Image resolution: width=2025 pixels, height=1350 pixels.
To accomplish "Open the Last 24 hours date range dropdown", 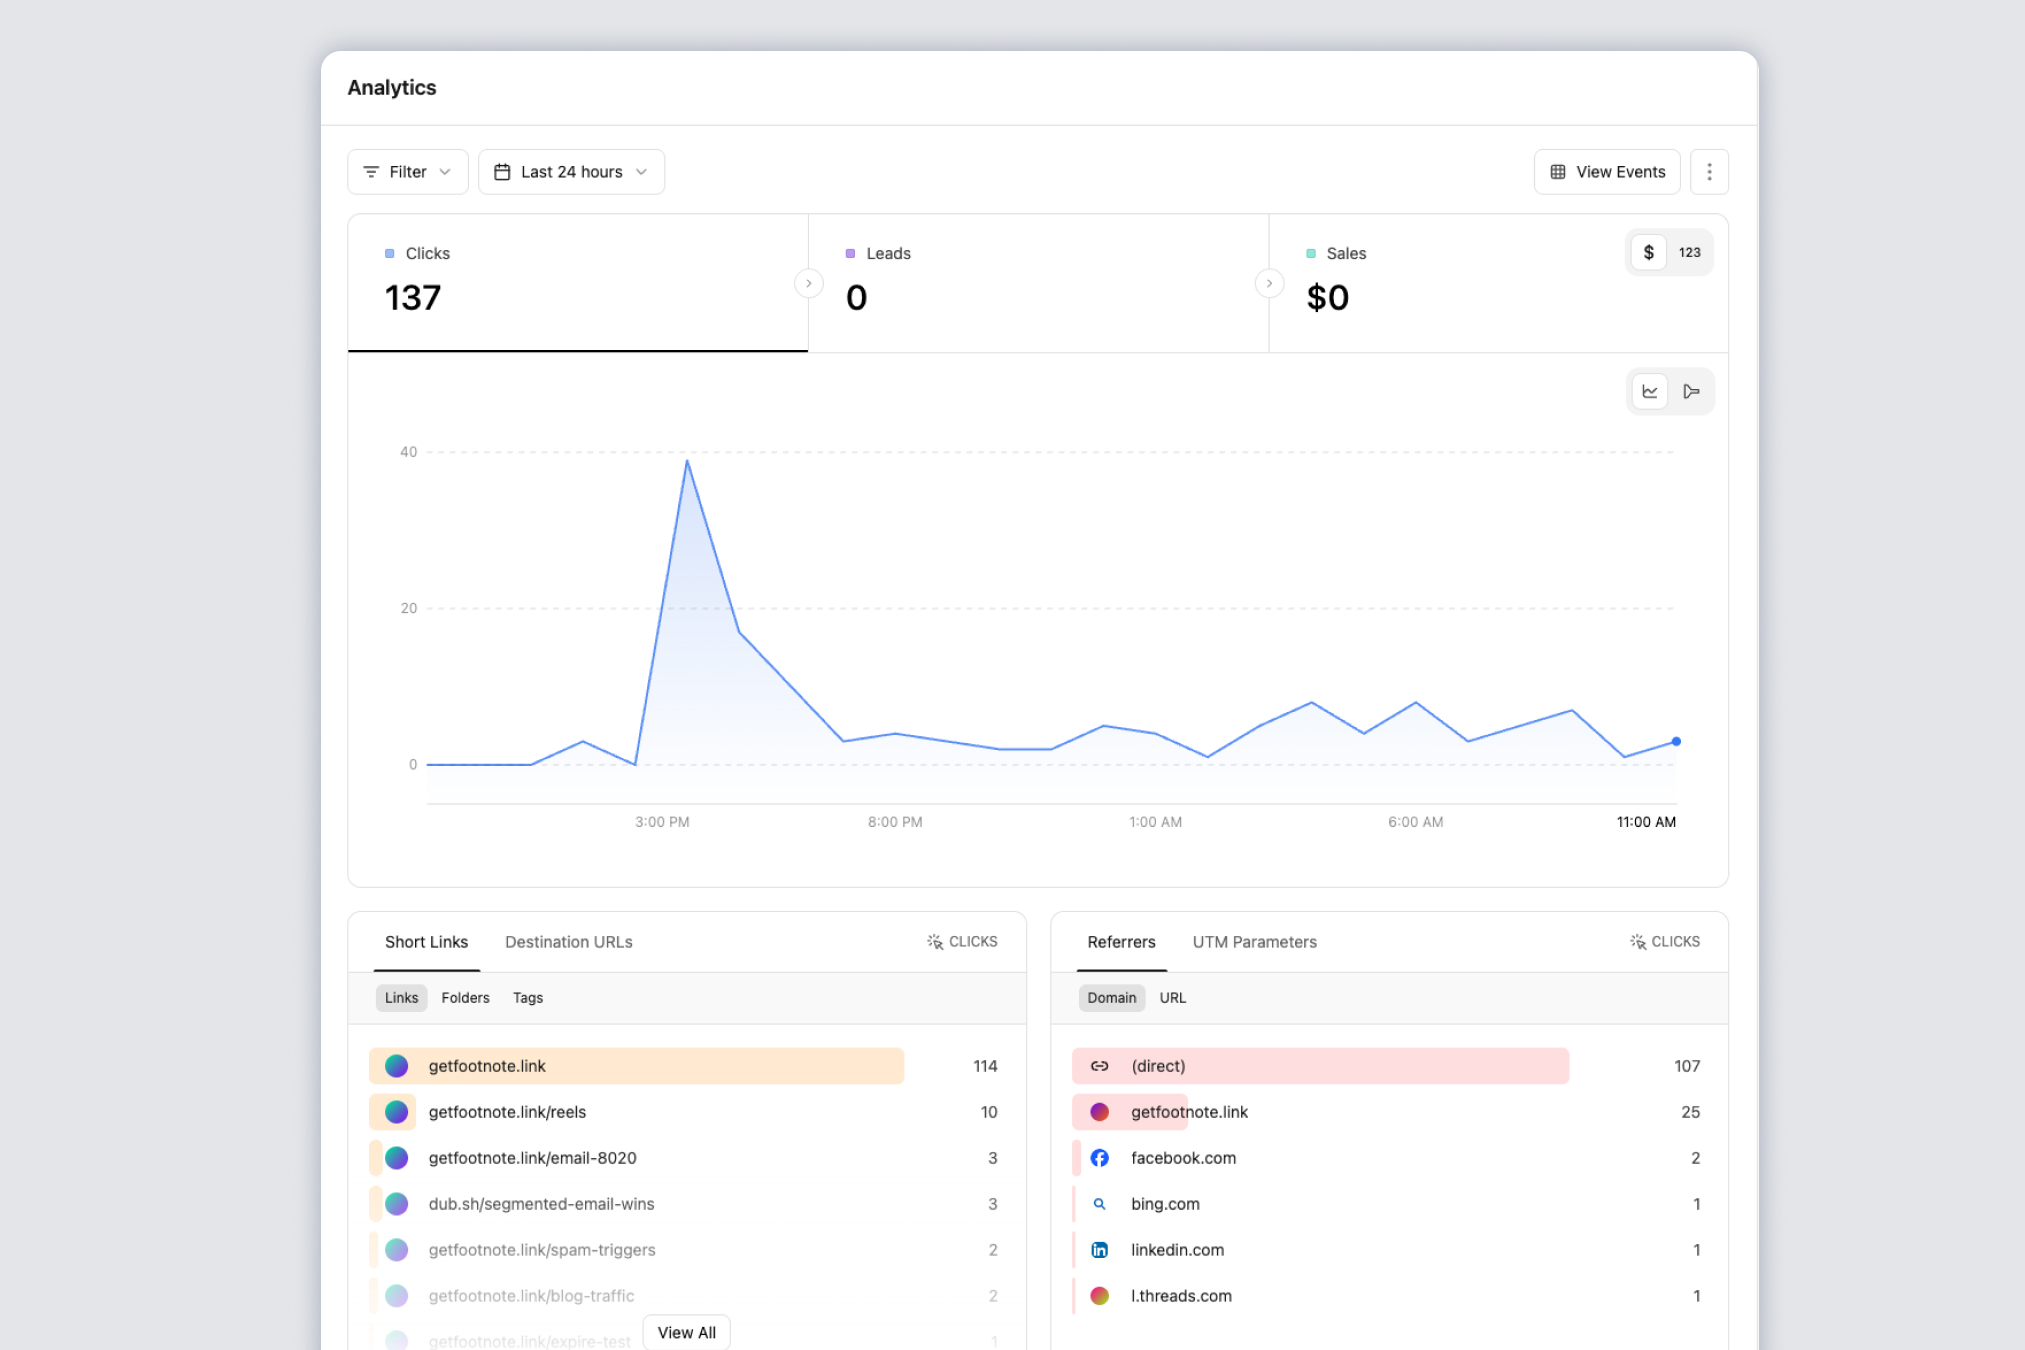I will click(571, 172).
